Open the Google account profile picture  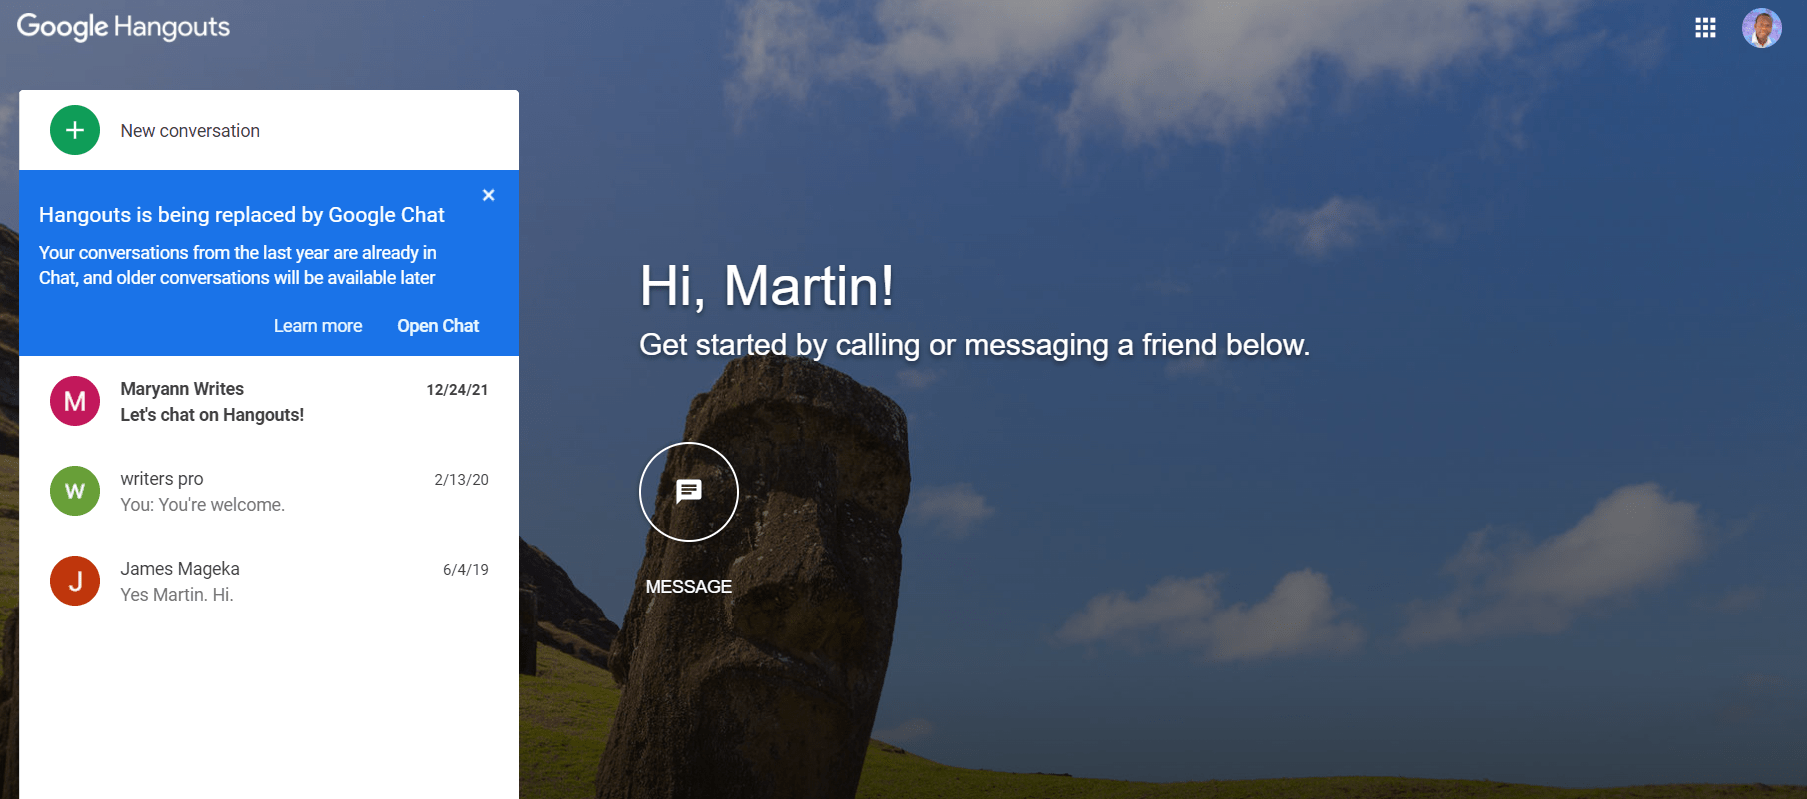tap(1761, 28)
